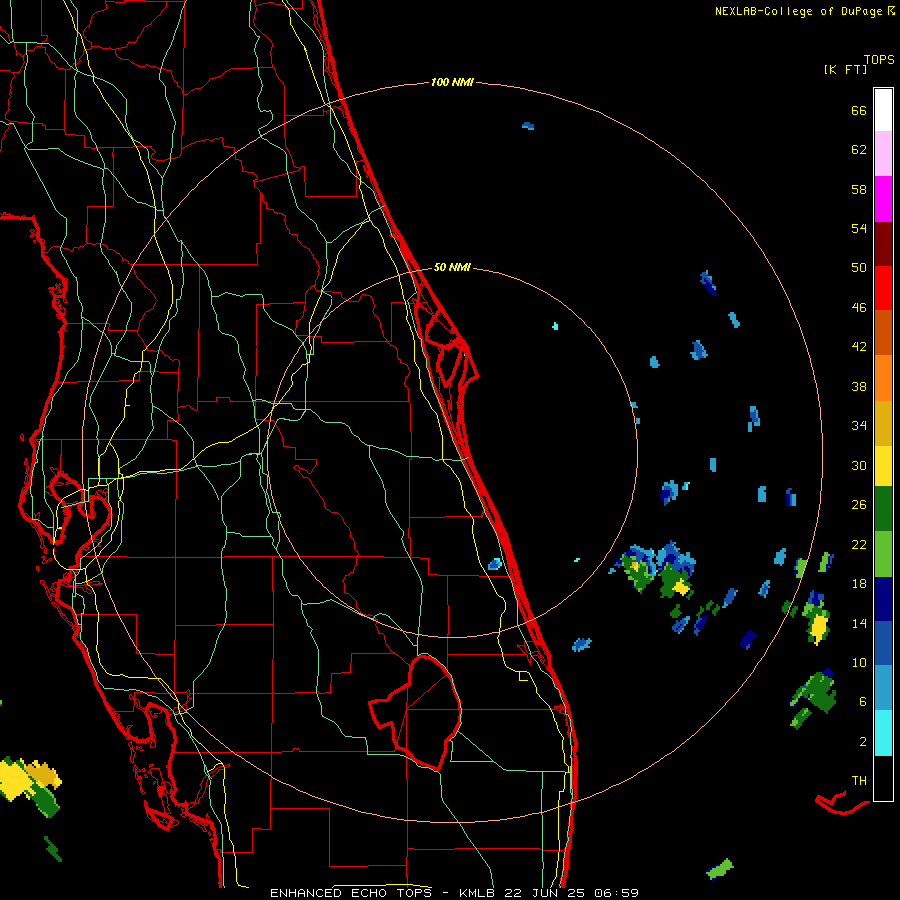Select the 50 value on the legend

pos(859,267)
